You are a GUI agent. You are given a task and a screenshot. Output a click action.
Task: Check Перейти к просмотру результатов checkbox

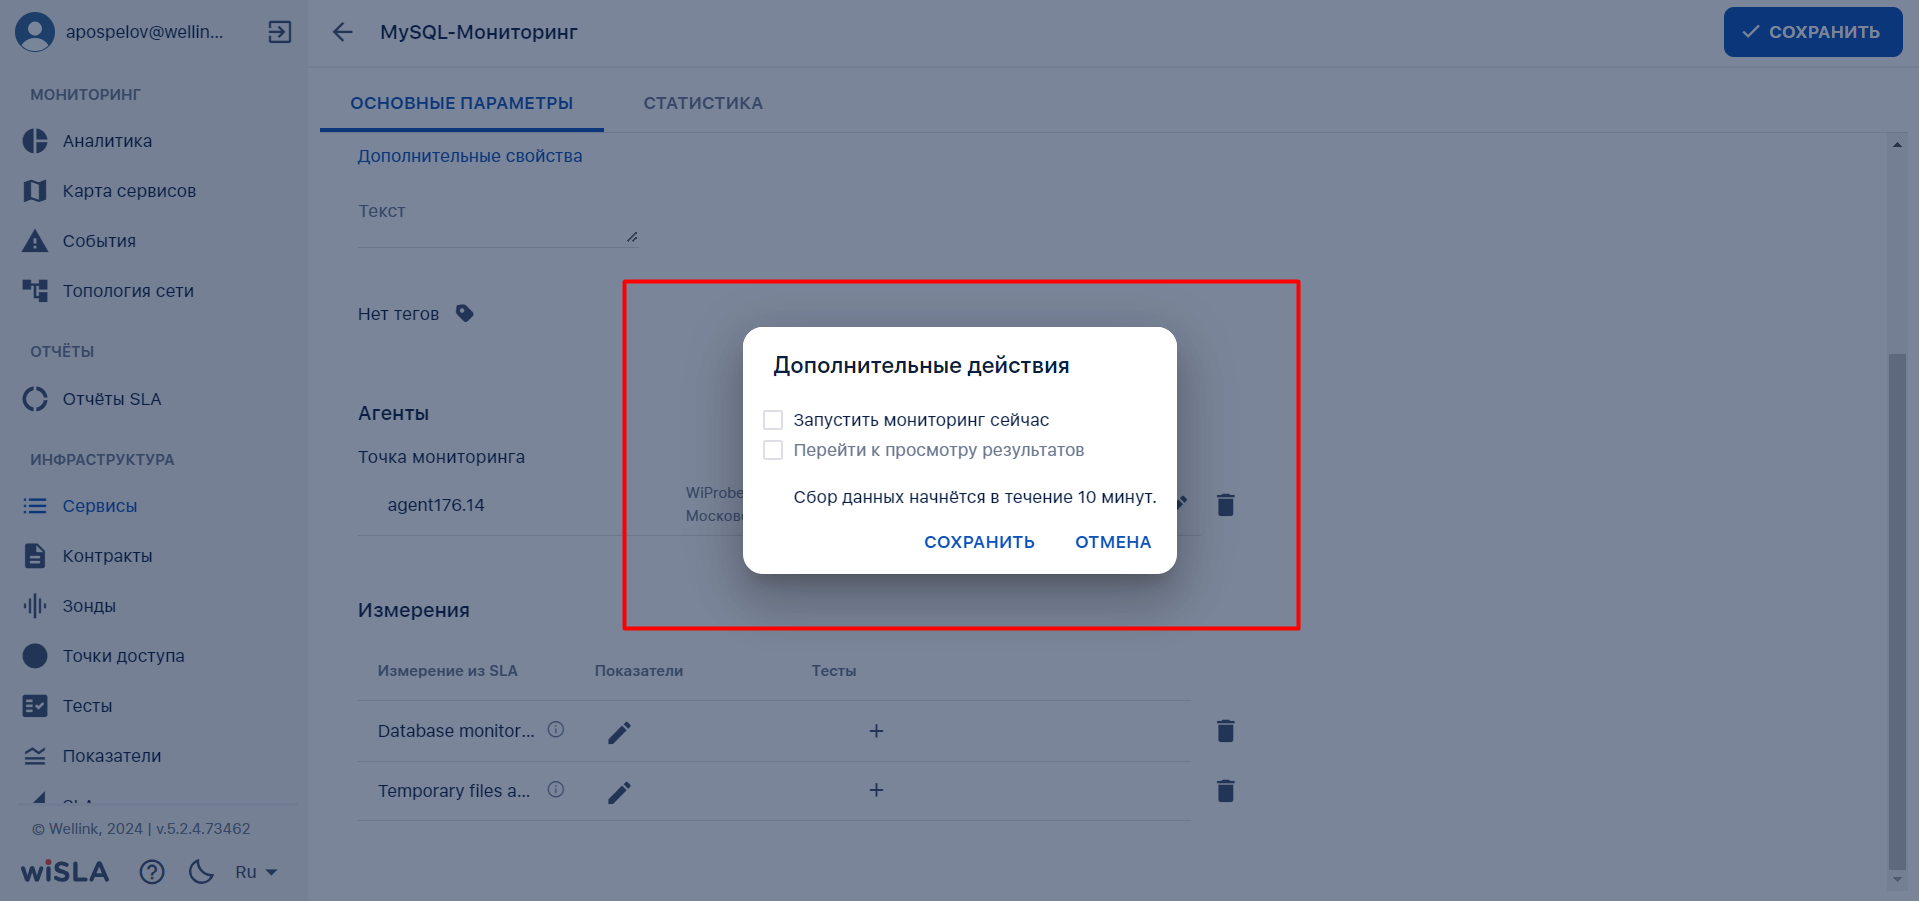[x=773, y=450]
